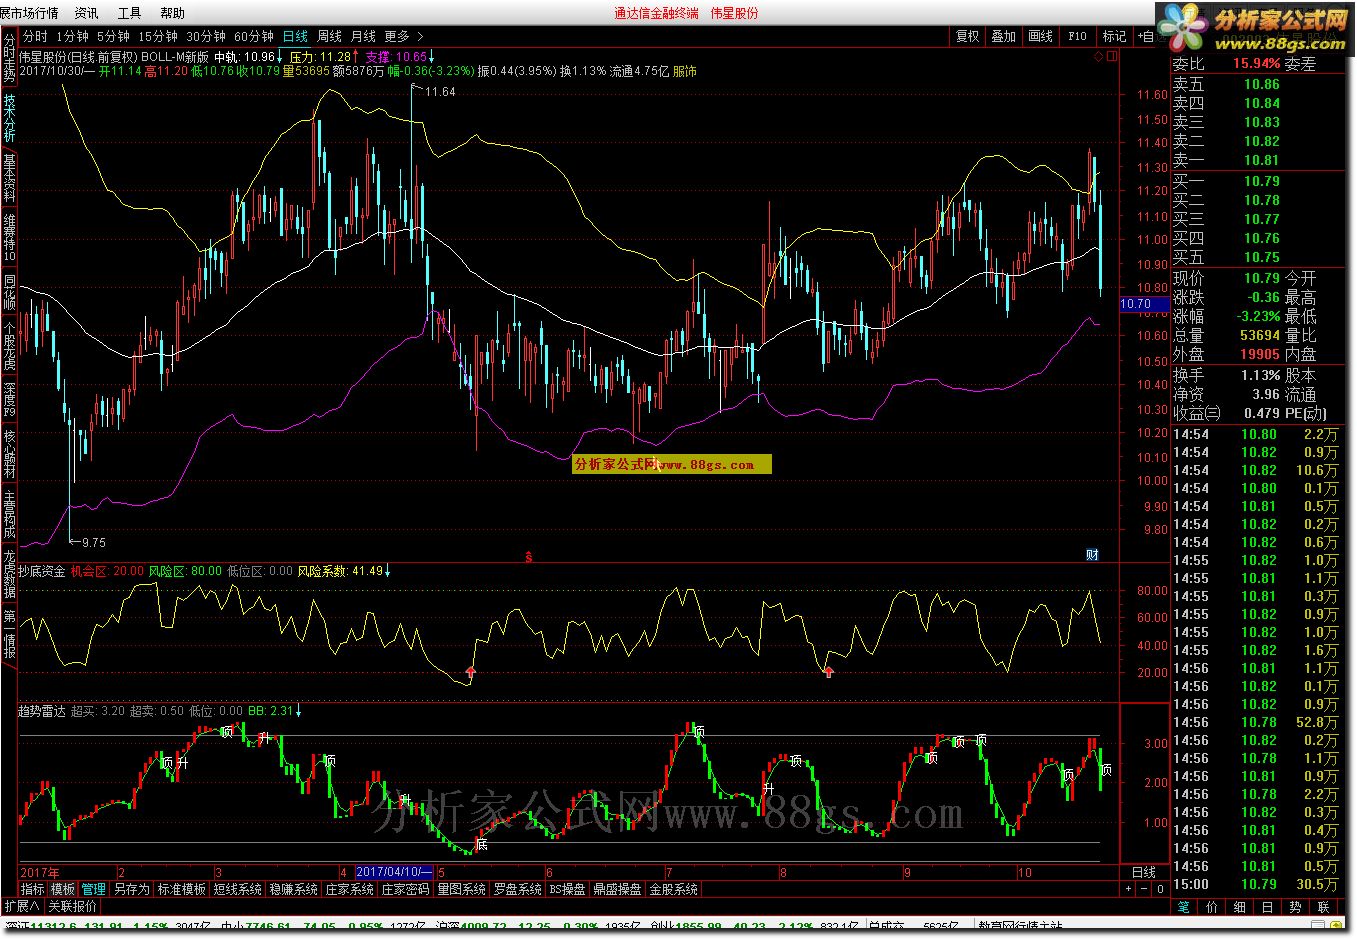Choose the 量图系统 template

(x=461, y=889)
